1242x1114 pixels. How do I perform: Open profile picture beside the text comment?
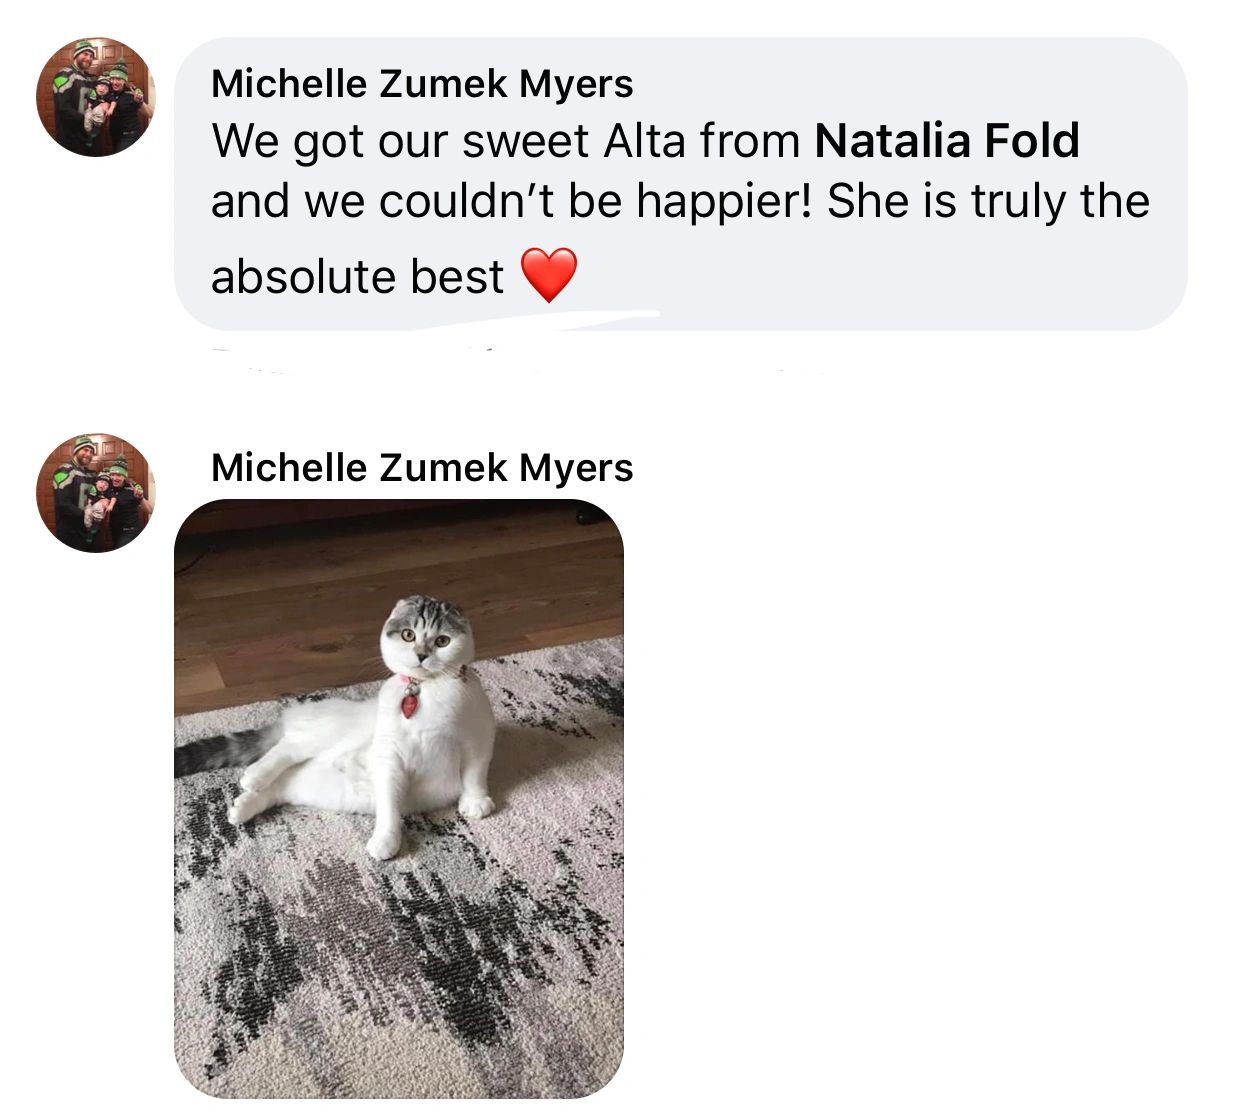[96, 97]
